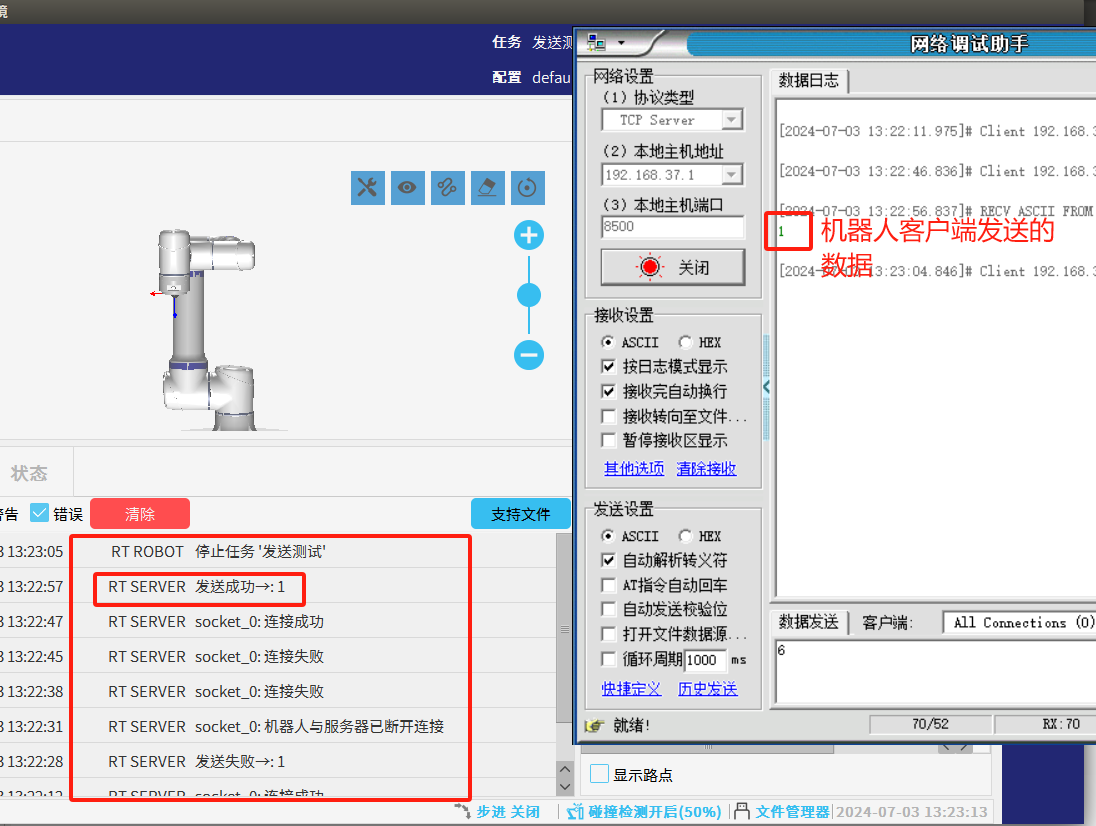Uncheck 按日志模式显示 checkbox

pos(608,367)
